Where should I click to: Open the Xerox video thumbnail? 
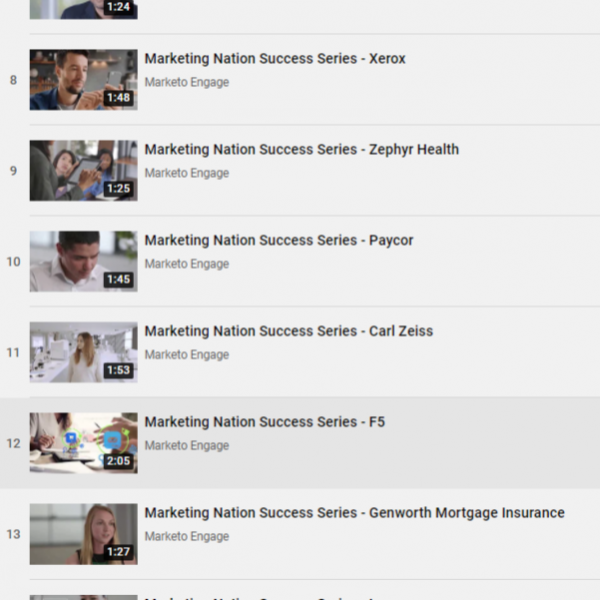[83, 80]
